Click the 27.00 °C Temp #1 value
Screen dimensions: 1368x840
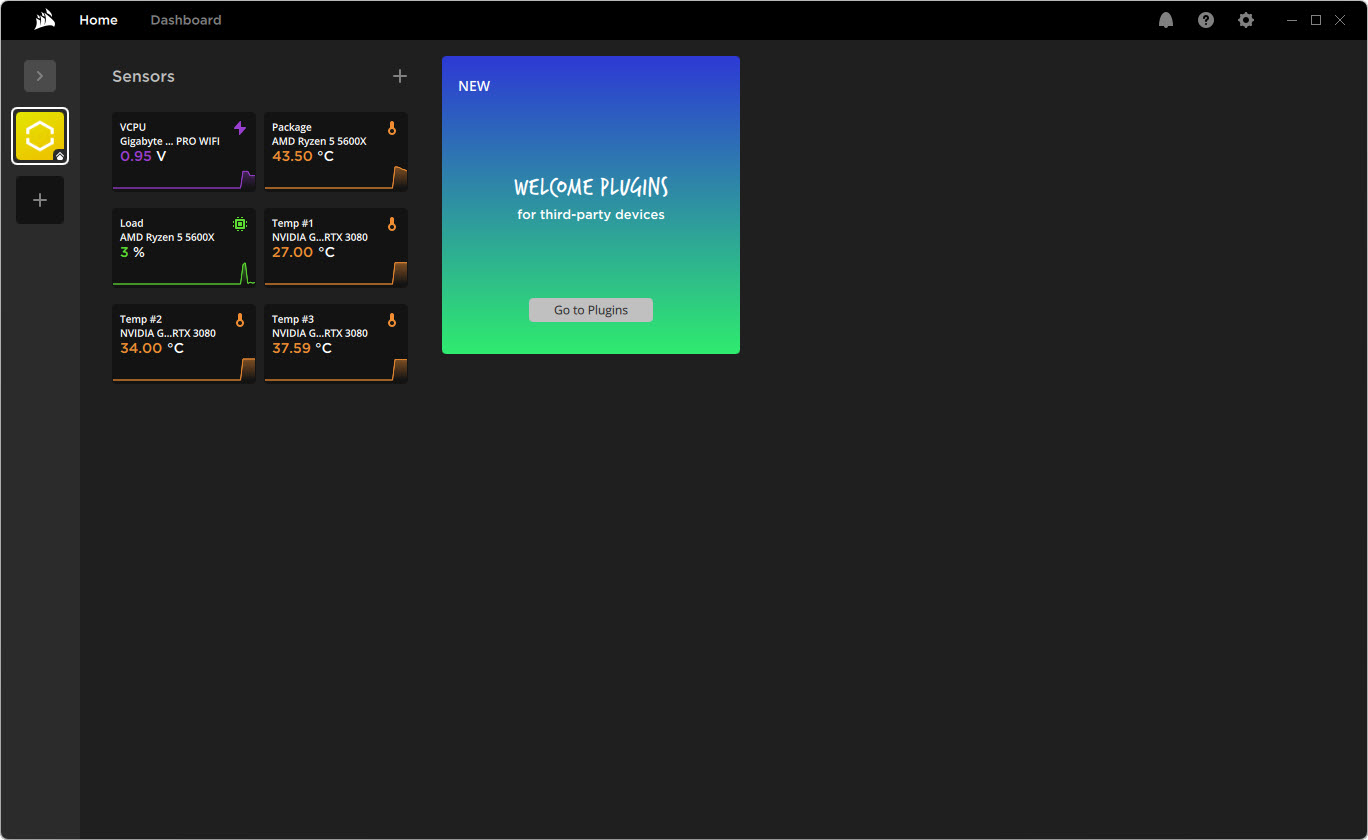pos(303,253)
